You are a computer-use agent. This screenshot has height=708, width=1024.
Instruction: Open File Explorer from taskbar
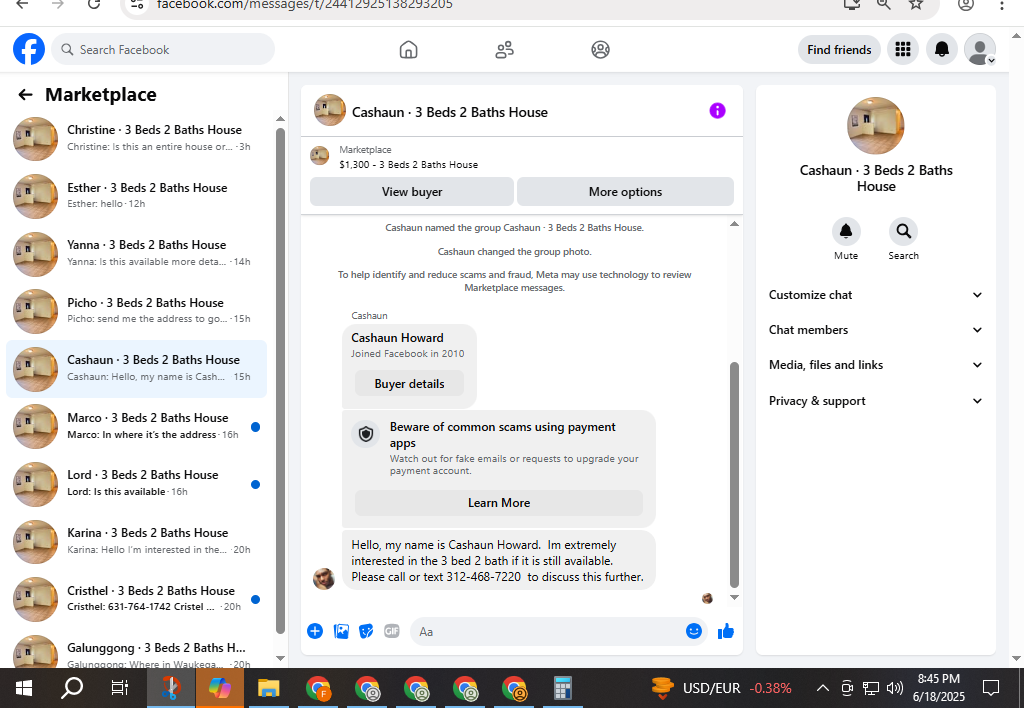tap(268, 688)
